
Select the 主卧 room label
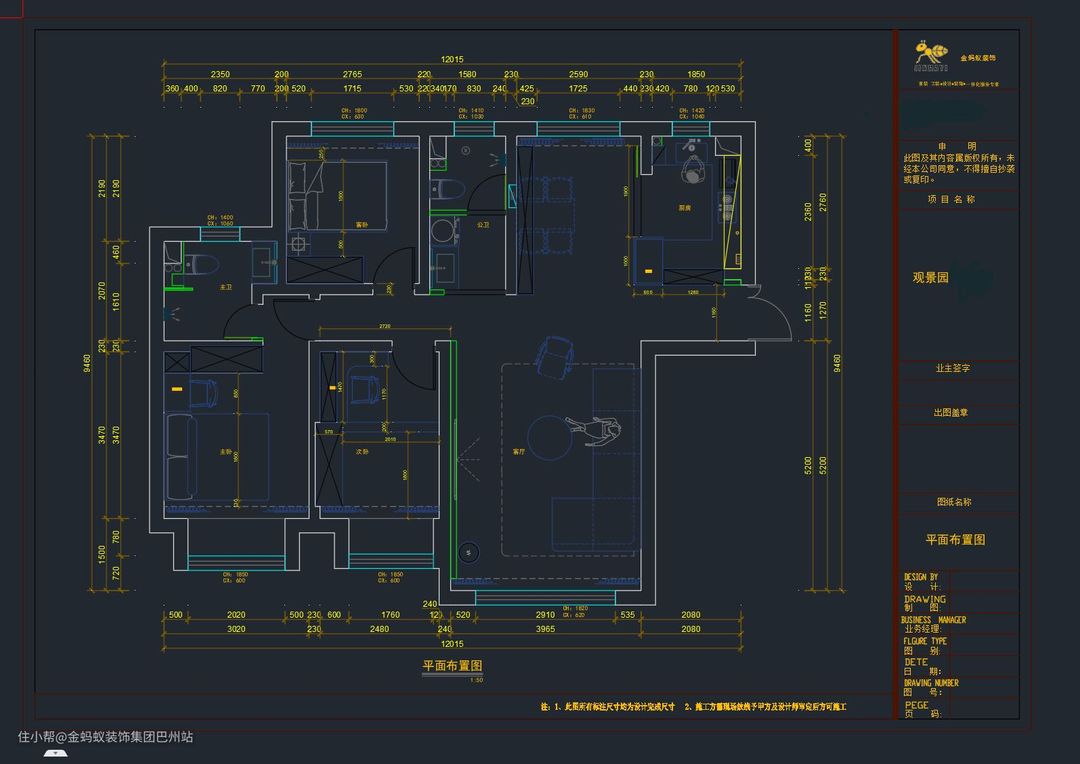(x=226, y=452)
